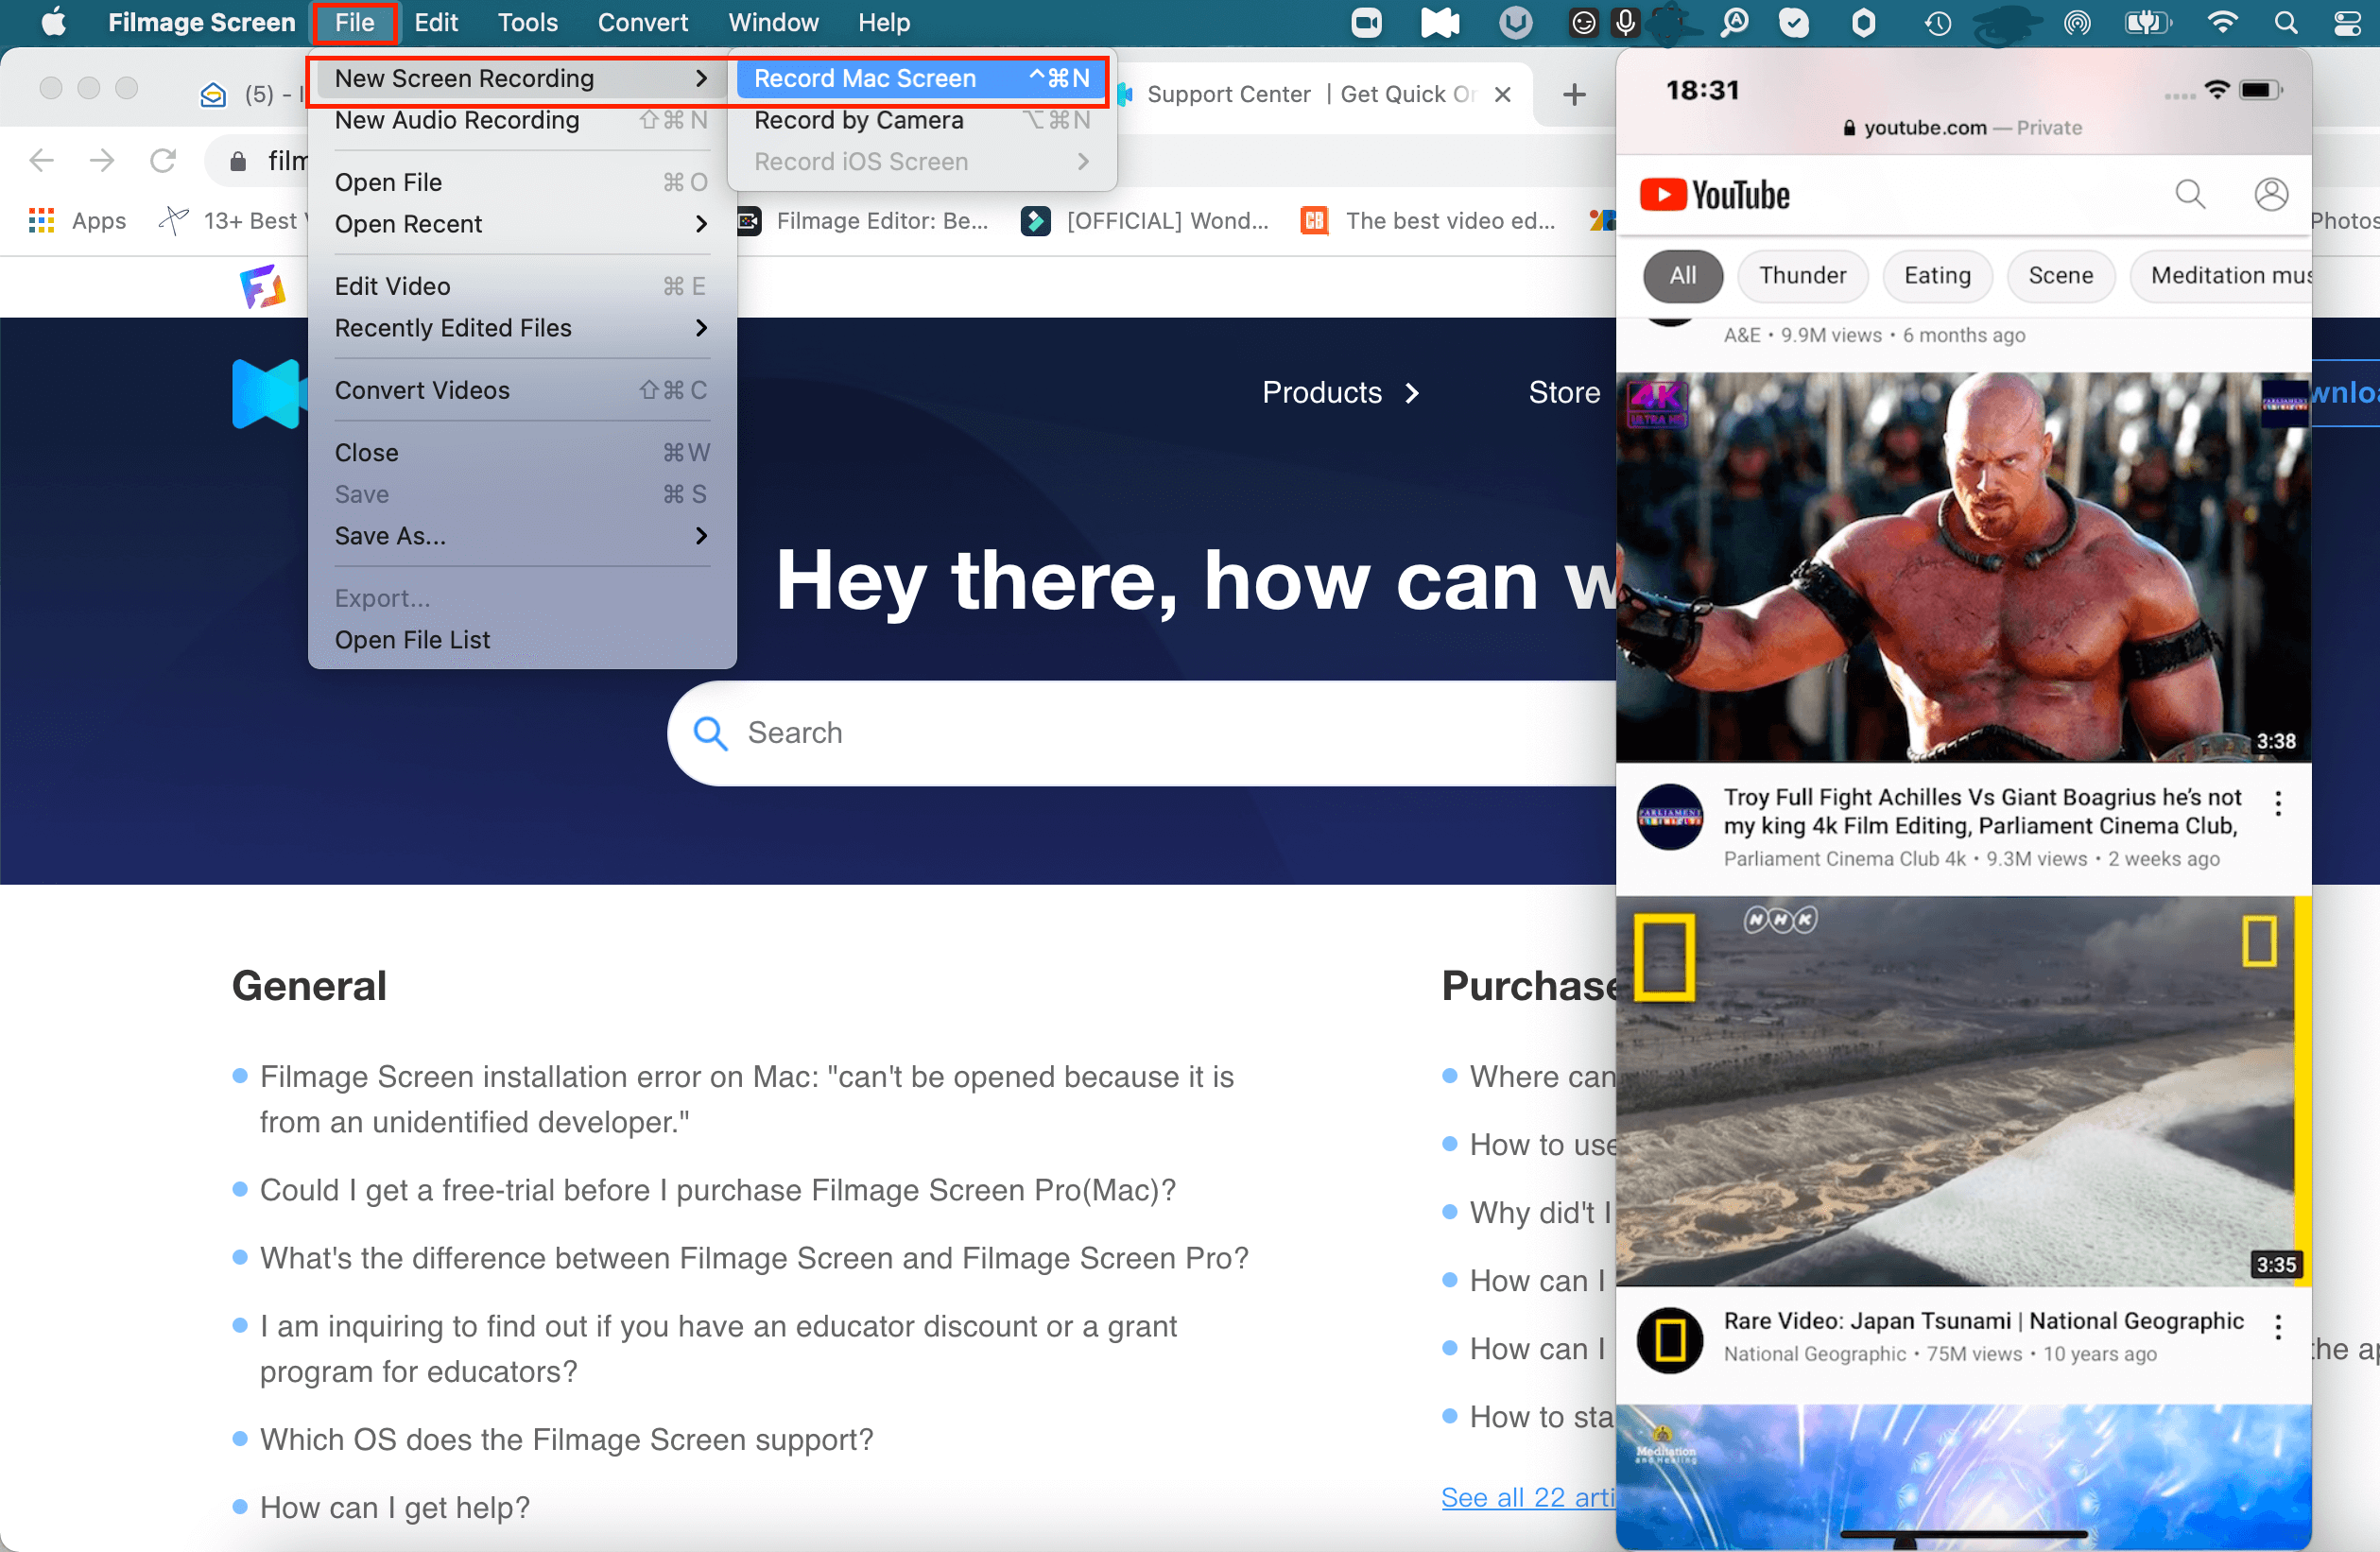Open Spotlight search in menu bar
The image size is (2380, 1552).
coord(2285,22)
